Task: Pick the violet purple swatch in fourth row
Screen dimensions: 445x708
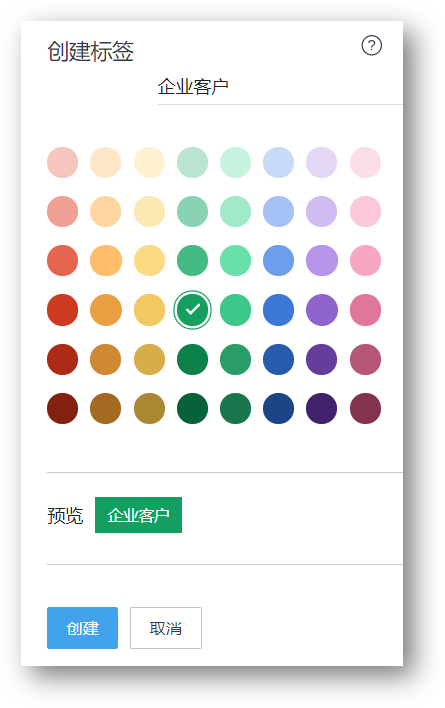Action: [x=321, y=310]
